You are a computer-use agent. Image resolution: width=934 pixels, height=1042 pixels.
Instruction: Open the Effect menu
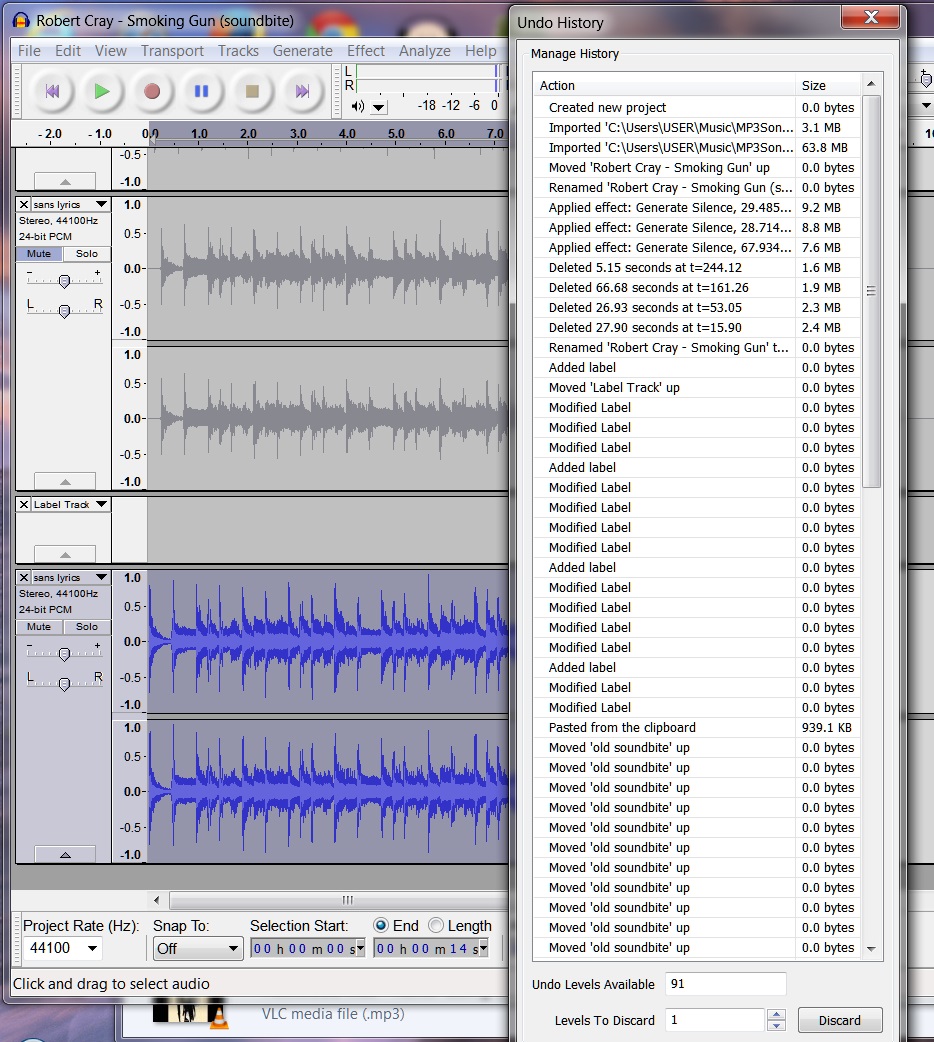click(366, 51)
